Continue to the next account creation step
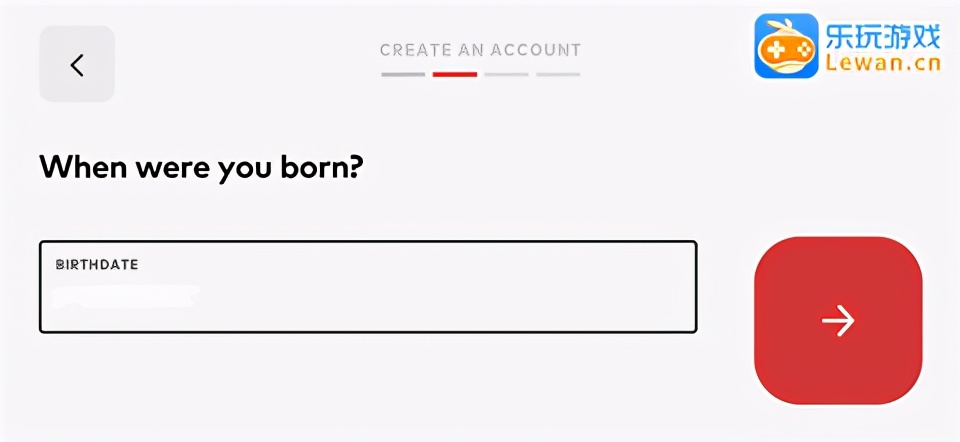 click(x=837, y=320)
